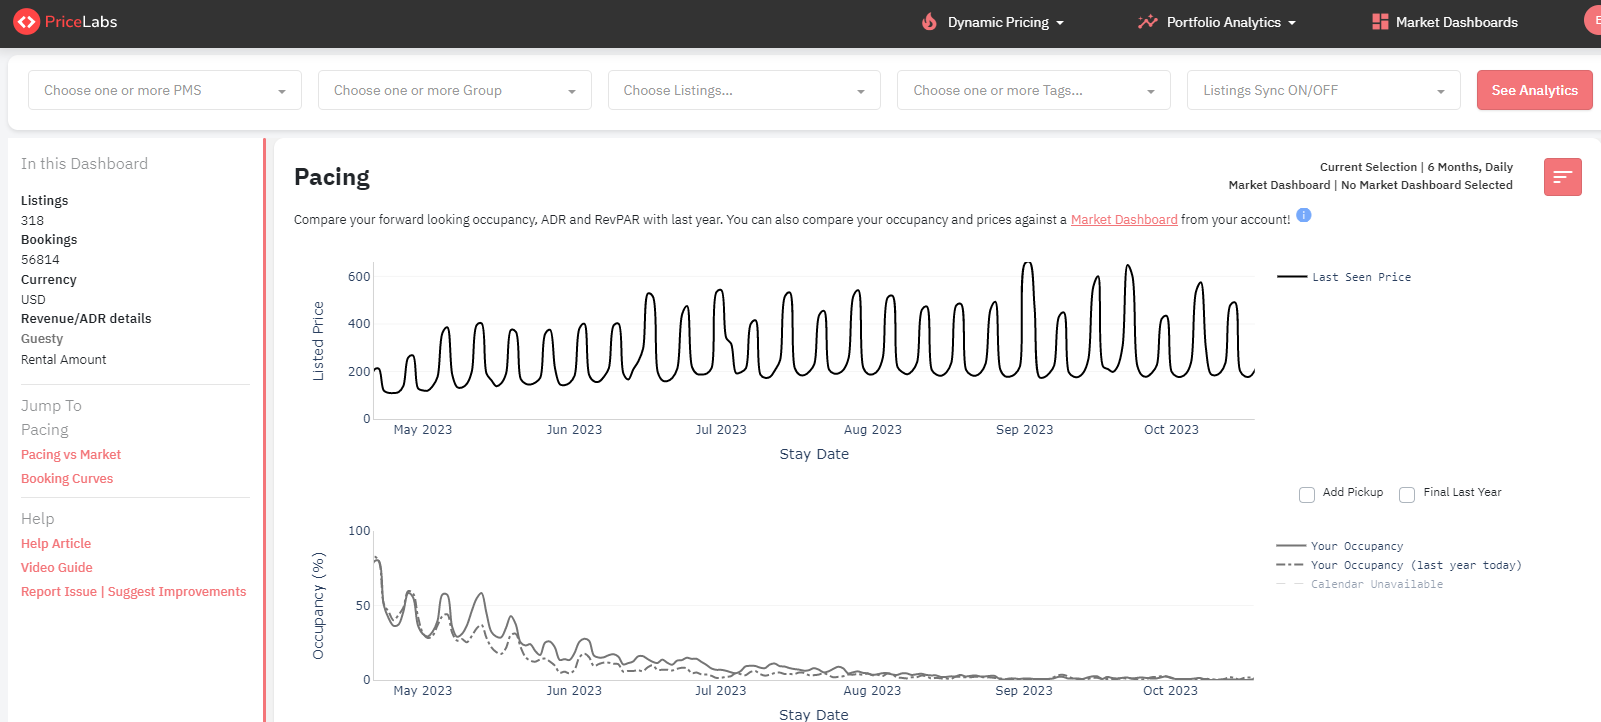
Task: Toggle Last Seen Price legend entry
Action: pyautogui.click(x=1344, y=277)
